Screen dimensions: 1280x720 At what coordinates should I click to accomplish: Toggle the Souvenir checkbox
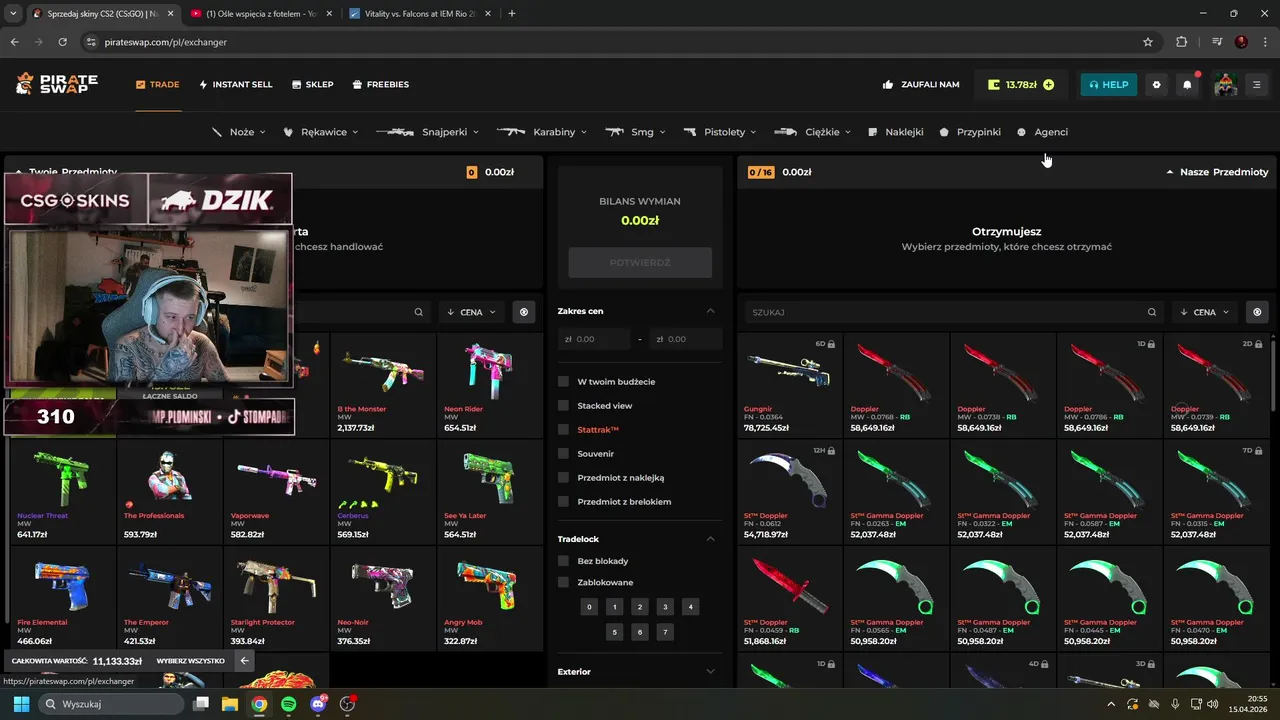pos(563,454)
